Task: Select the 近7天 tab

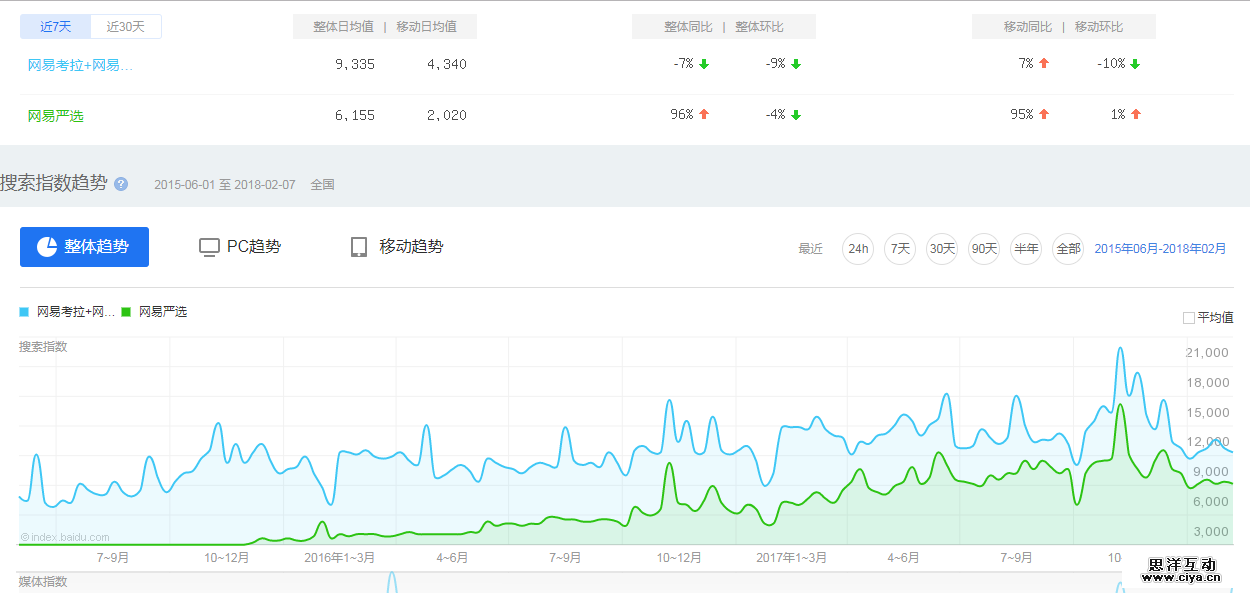Action: (55, 27)
